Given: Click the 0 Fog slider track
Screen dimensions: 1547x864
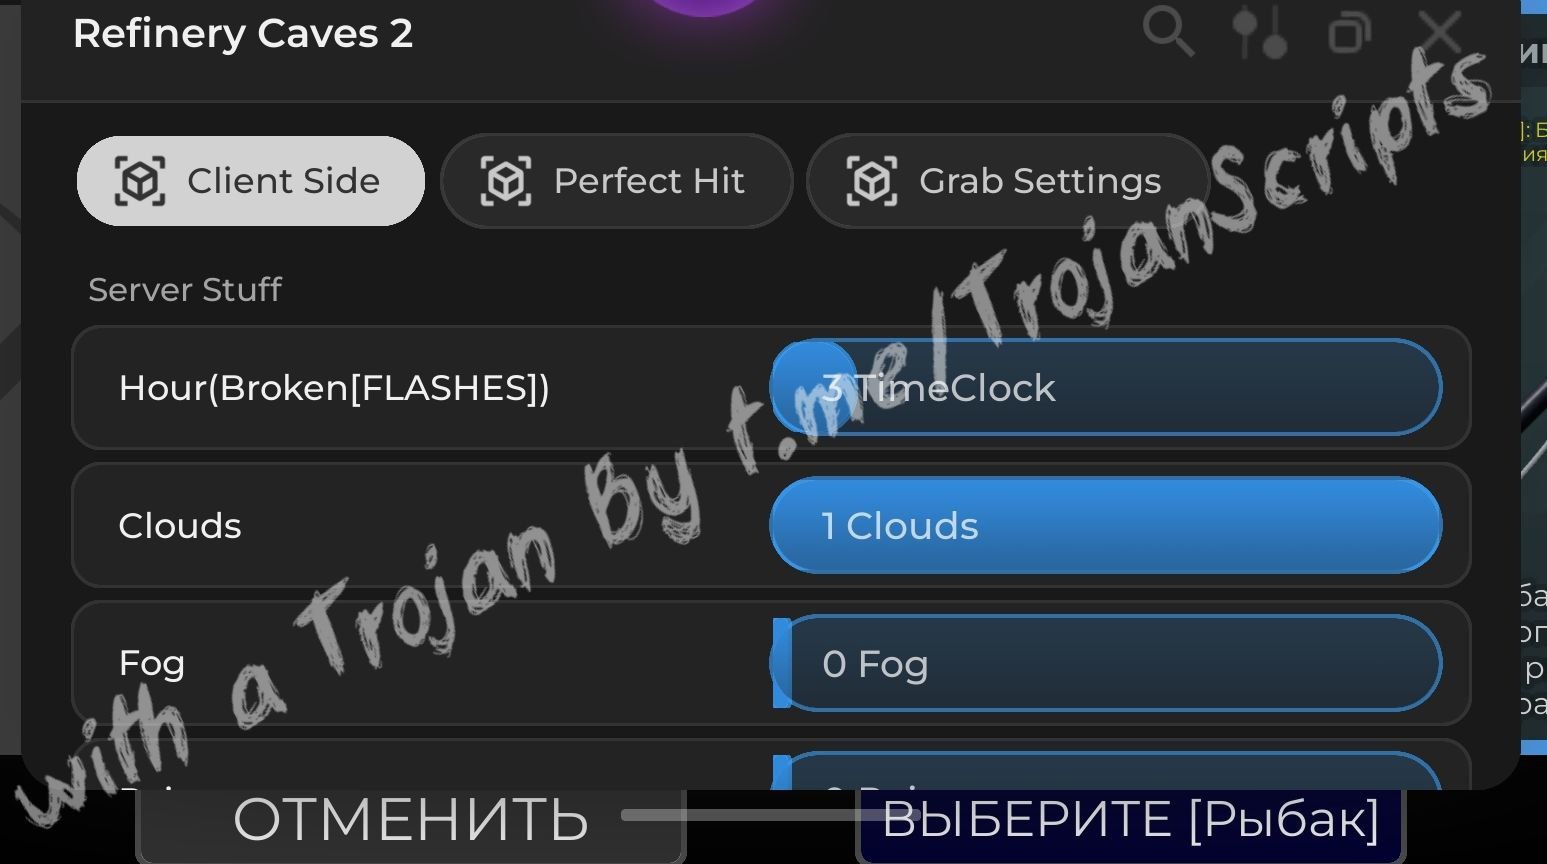Looking at the screenshot, I should pos(1105,663).
